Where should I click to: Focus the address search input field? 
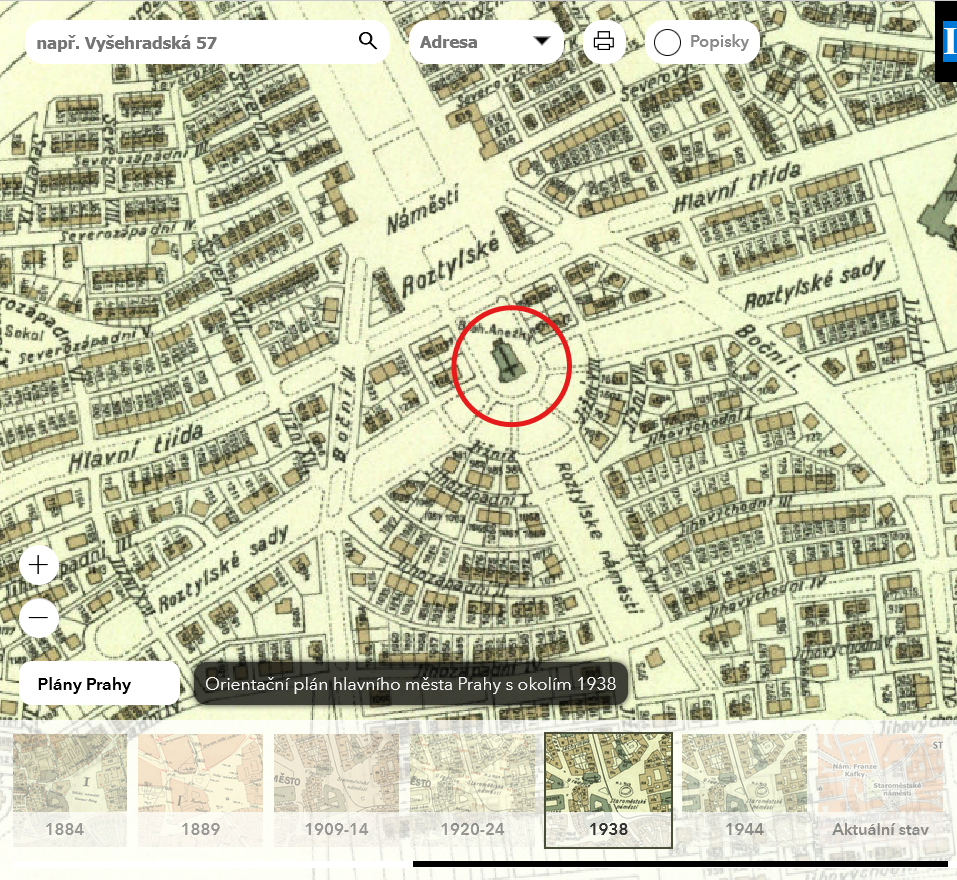click(x=190, y=42)
